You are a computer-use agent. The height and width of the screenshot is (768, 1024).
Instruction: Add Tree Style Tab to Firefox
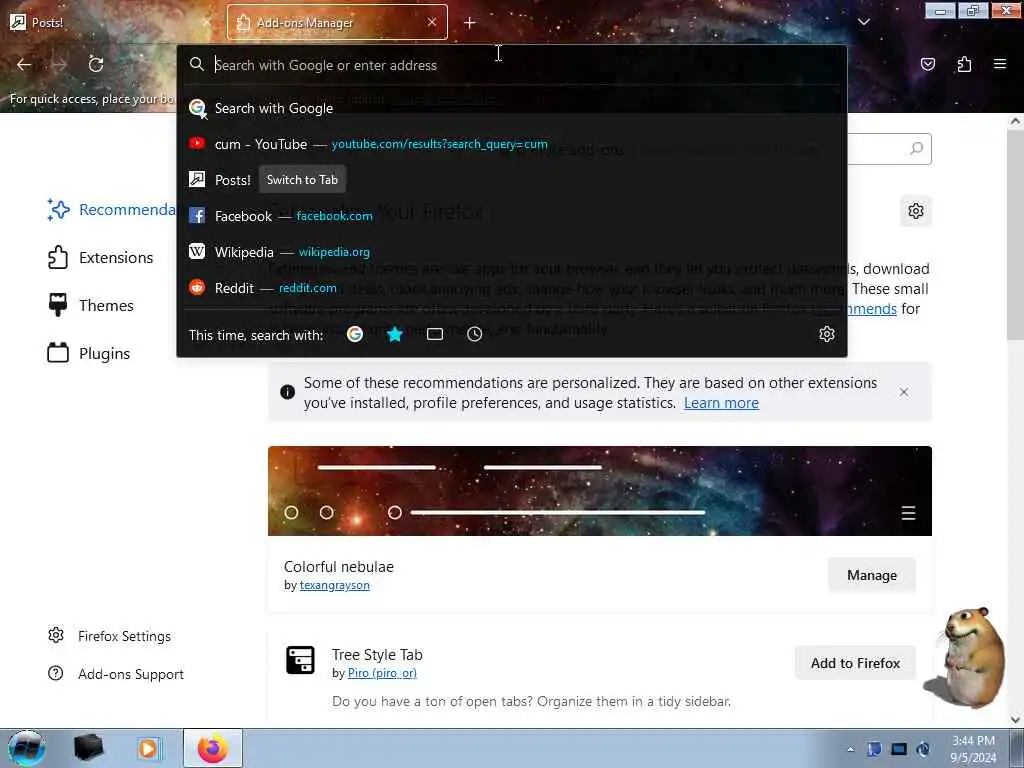[856, 663]
